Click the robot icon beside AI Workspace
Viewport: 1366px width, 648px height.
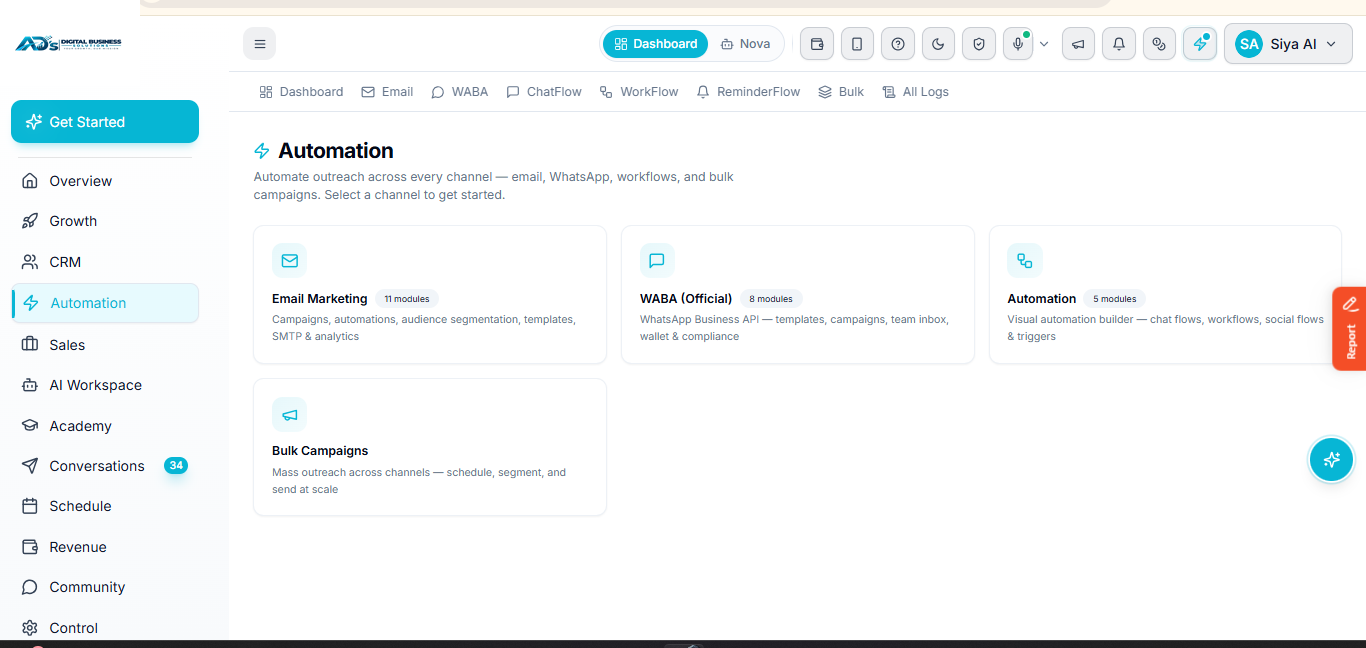tap(30, 385)
